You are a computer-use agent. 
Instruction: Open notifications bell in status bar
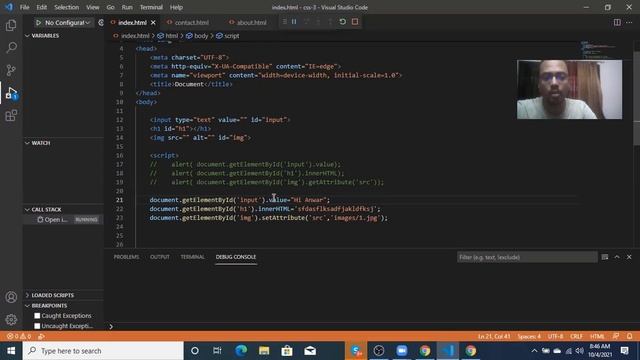[x=630, y=336]
